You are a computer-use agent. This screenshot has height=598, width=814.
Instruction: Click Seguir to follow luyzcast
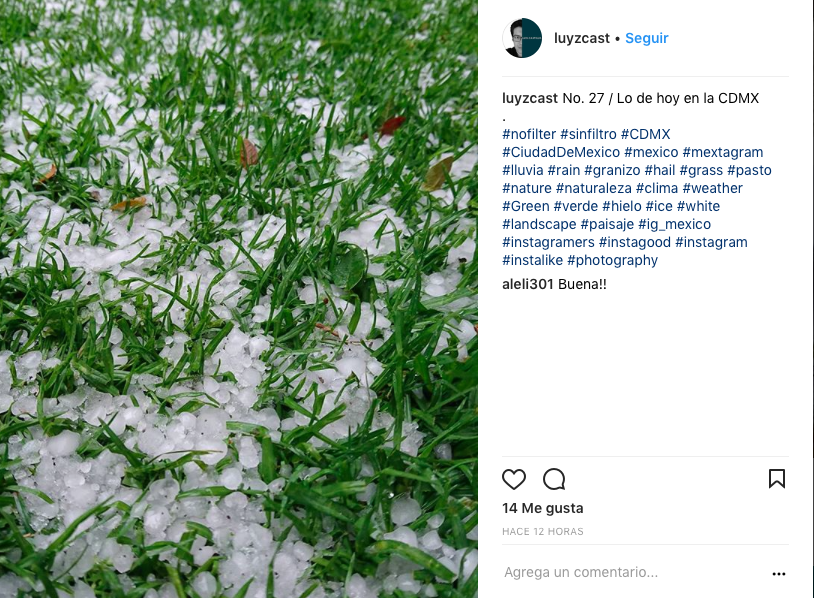646,38
